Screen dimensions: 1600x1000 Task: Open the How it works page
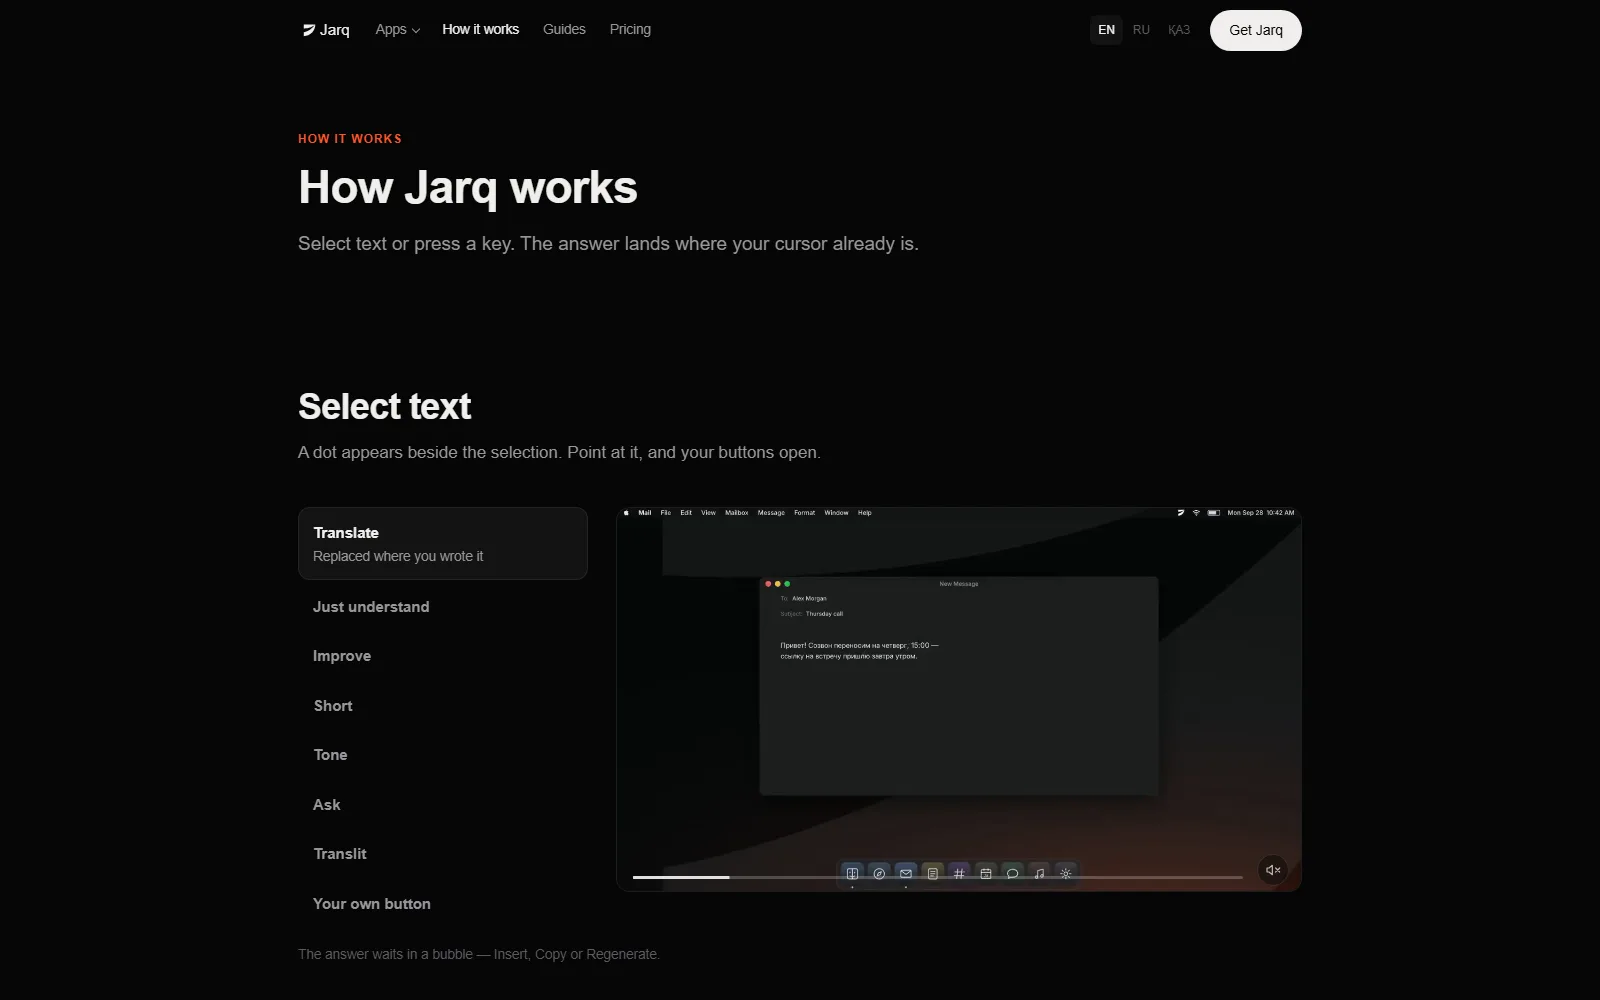click(x=480, y=30)
